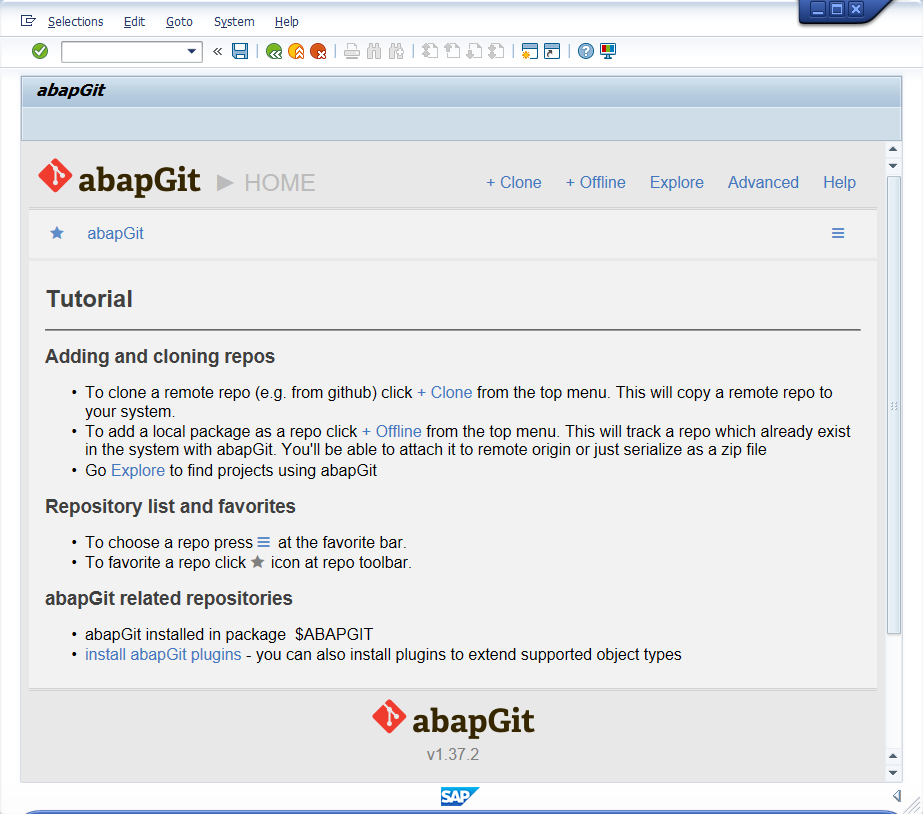Click the Next Page icon

(474, 51)
